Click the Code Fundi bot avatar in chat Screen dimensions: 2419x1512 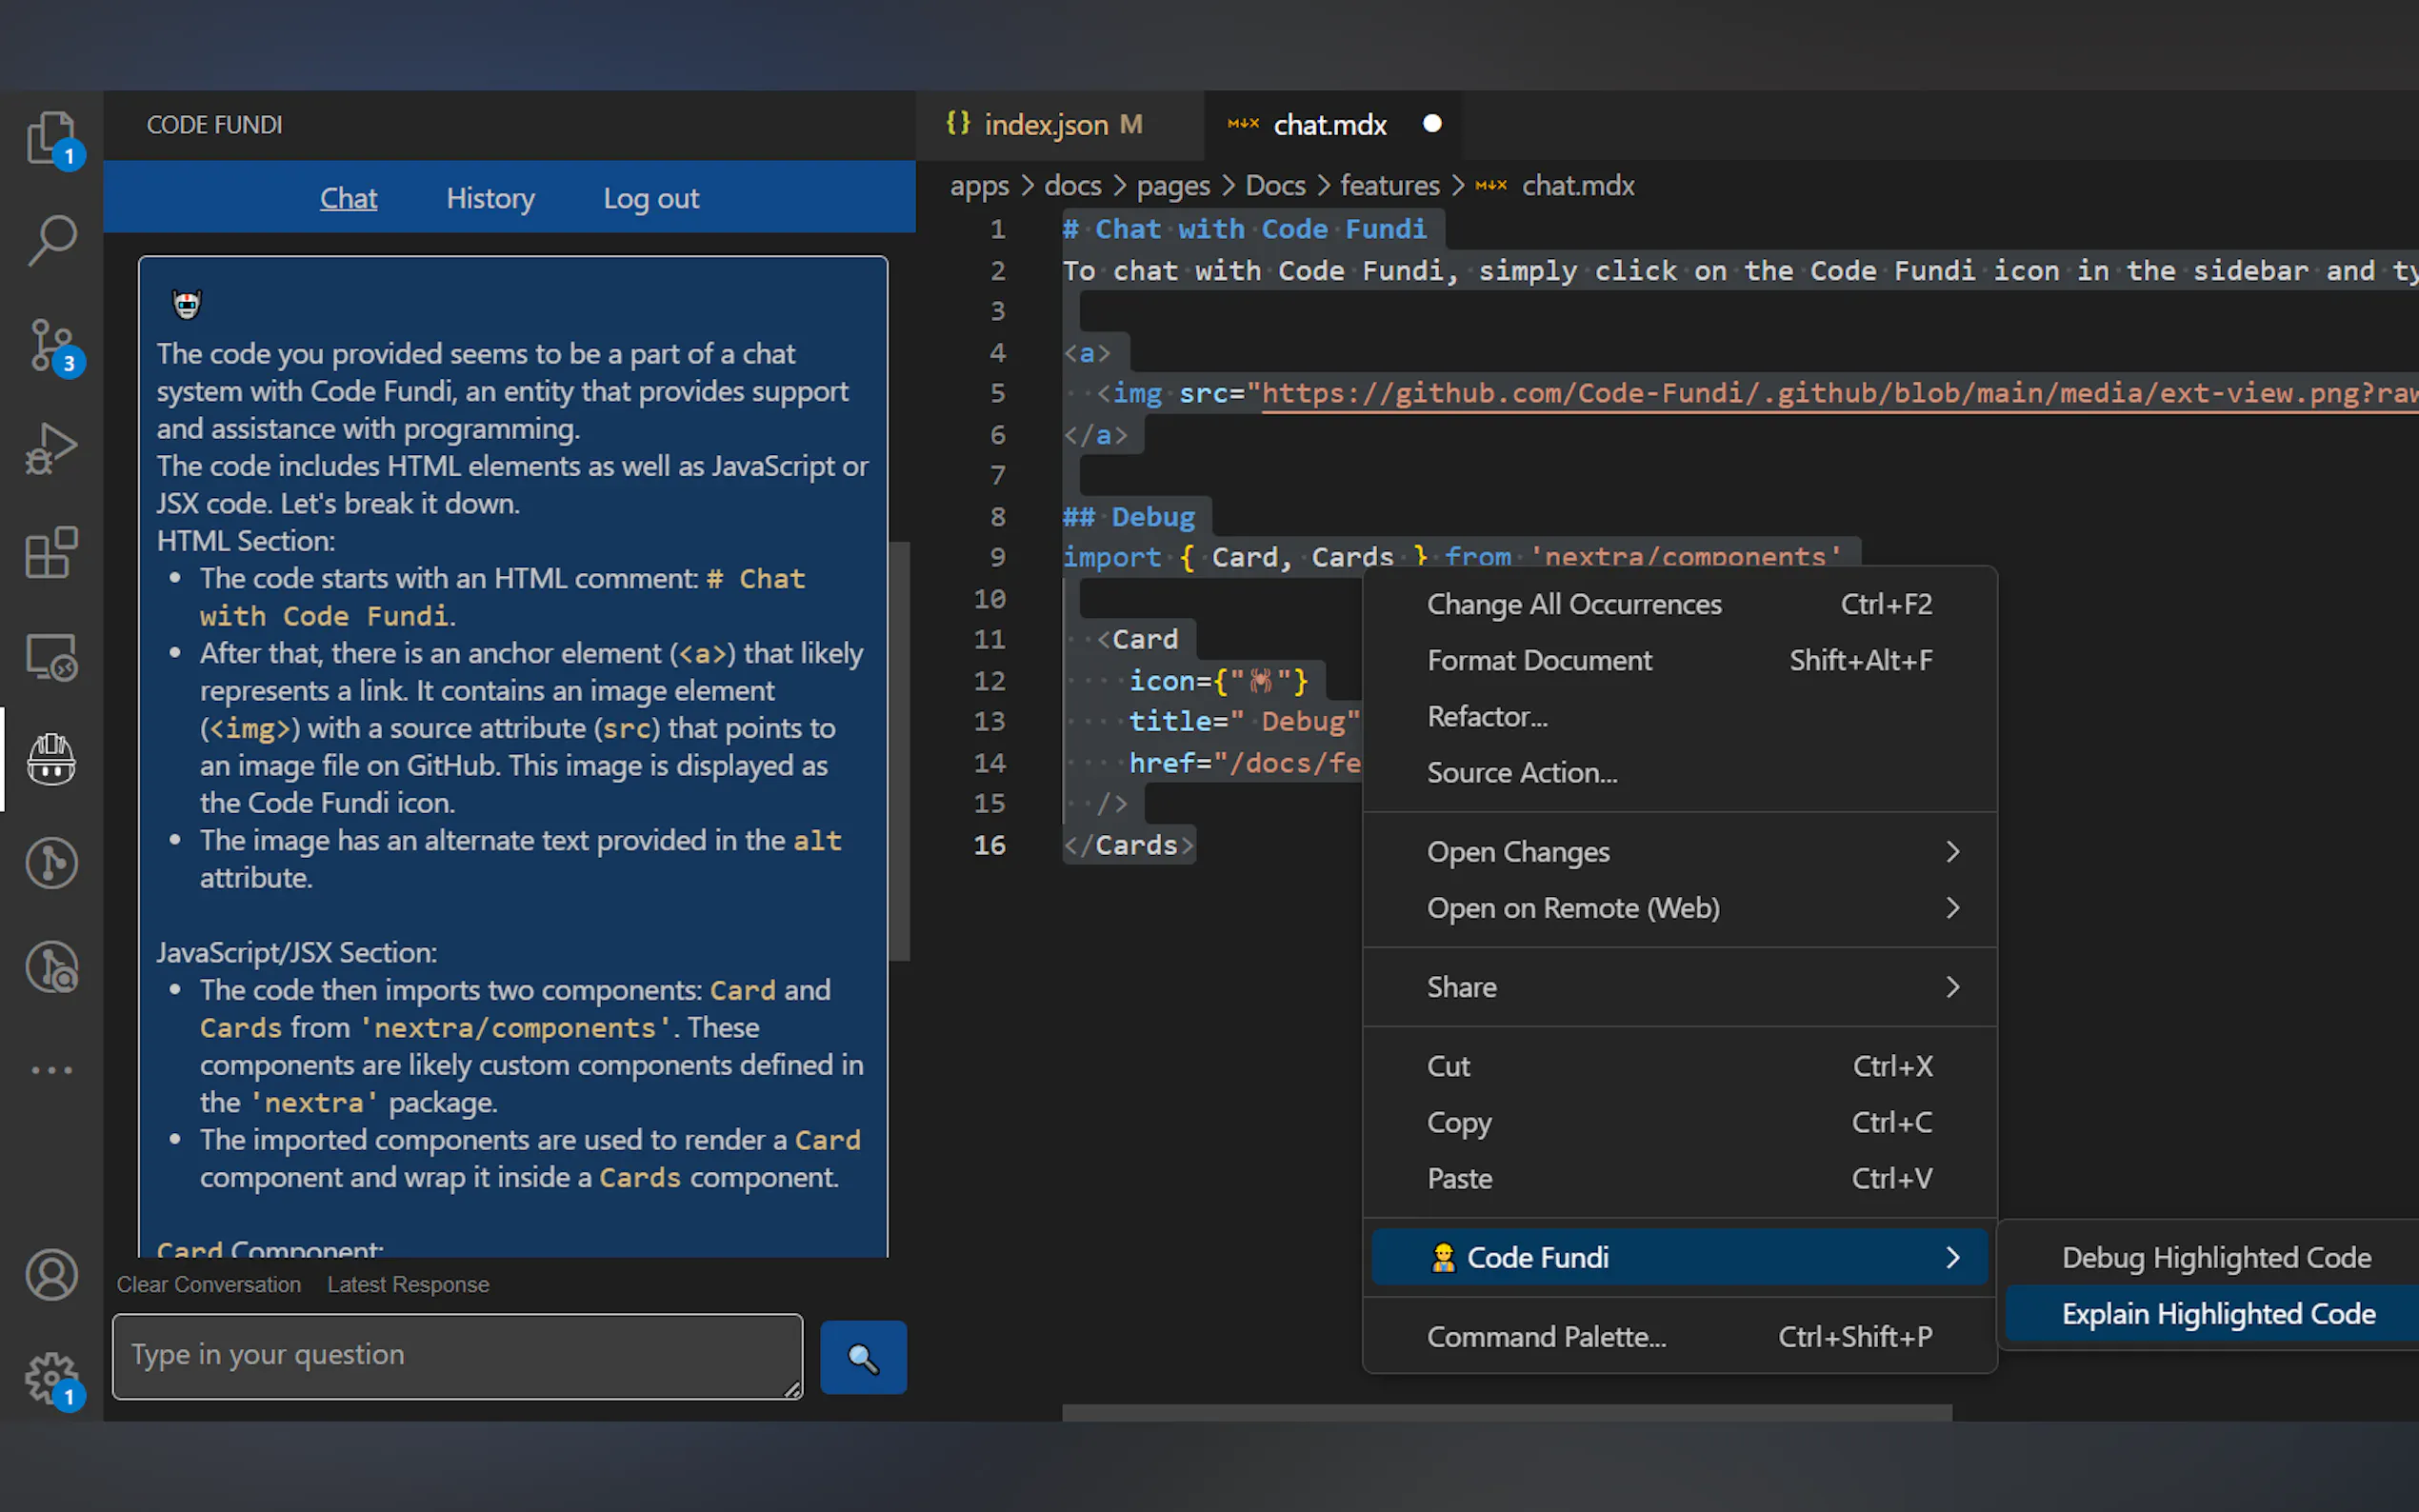[x=187, y=304]
